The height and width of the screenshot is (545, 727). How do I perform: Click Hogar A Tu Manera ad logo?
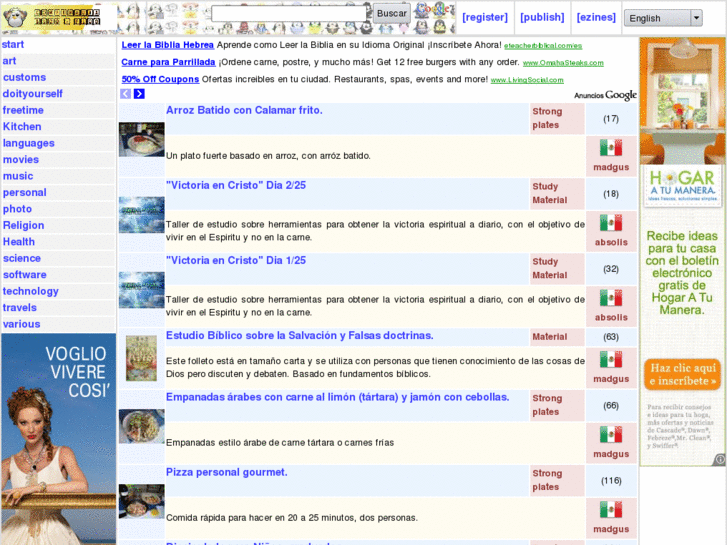682,186
